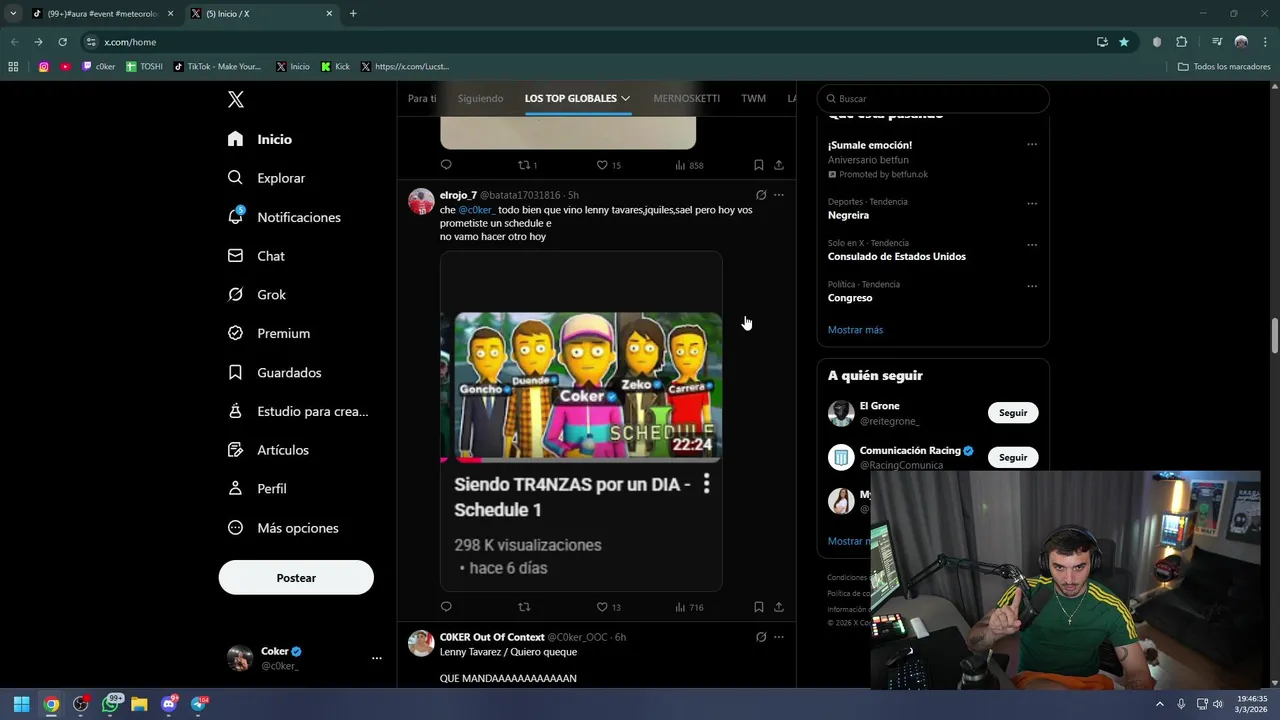Image resolution: width=1280 pixels, height=720 pixels.
Task: Open elrojo_7 profile avatar
Action: pyautogui.click(x=421, y=201)
